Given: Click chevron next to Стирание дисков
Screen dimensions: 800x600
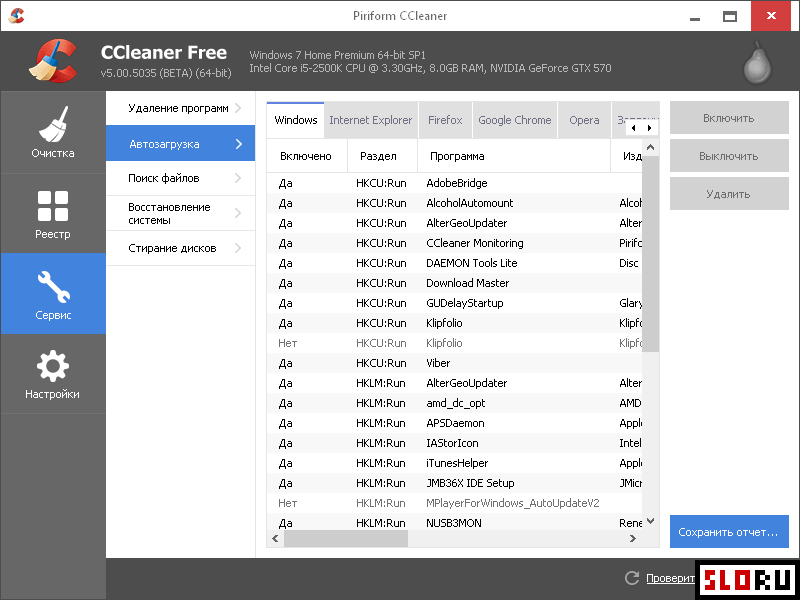Looking at the screenshot, I should (x=238, y=248).
